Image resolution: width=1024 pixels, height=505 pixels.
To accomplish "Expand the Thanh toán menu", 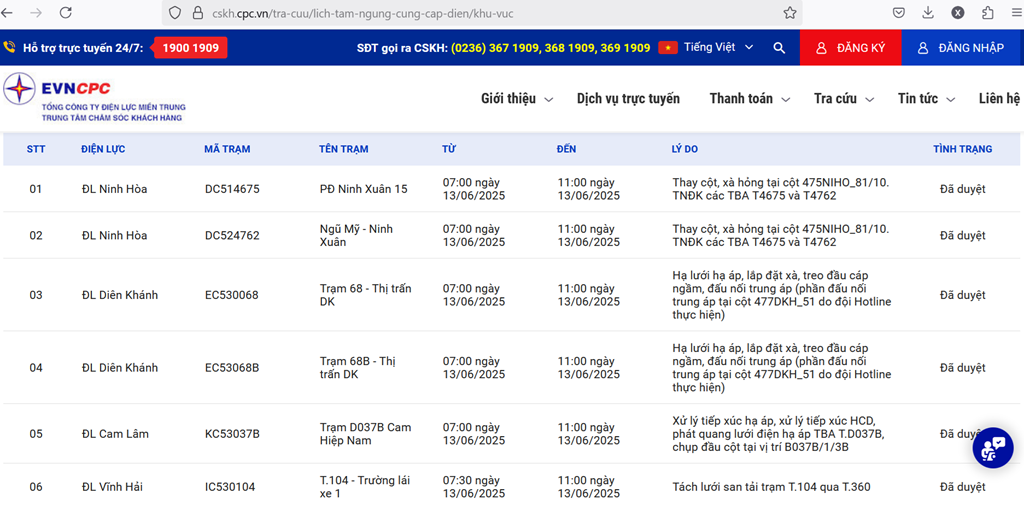I will coord(750,99).
